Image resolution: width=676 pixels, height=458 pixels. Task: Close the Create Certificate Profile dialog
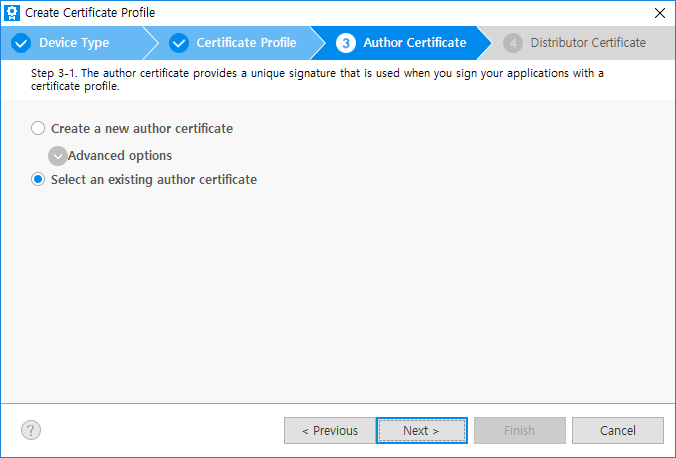point(659,13)
